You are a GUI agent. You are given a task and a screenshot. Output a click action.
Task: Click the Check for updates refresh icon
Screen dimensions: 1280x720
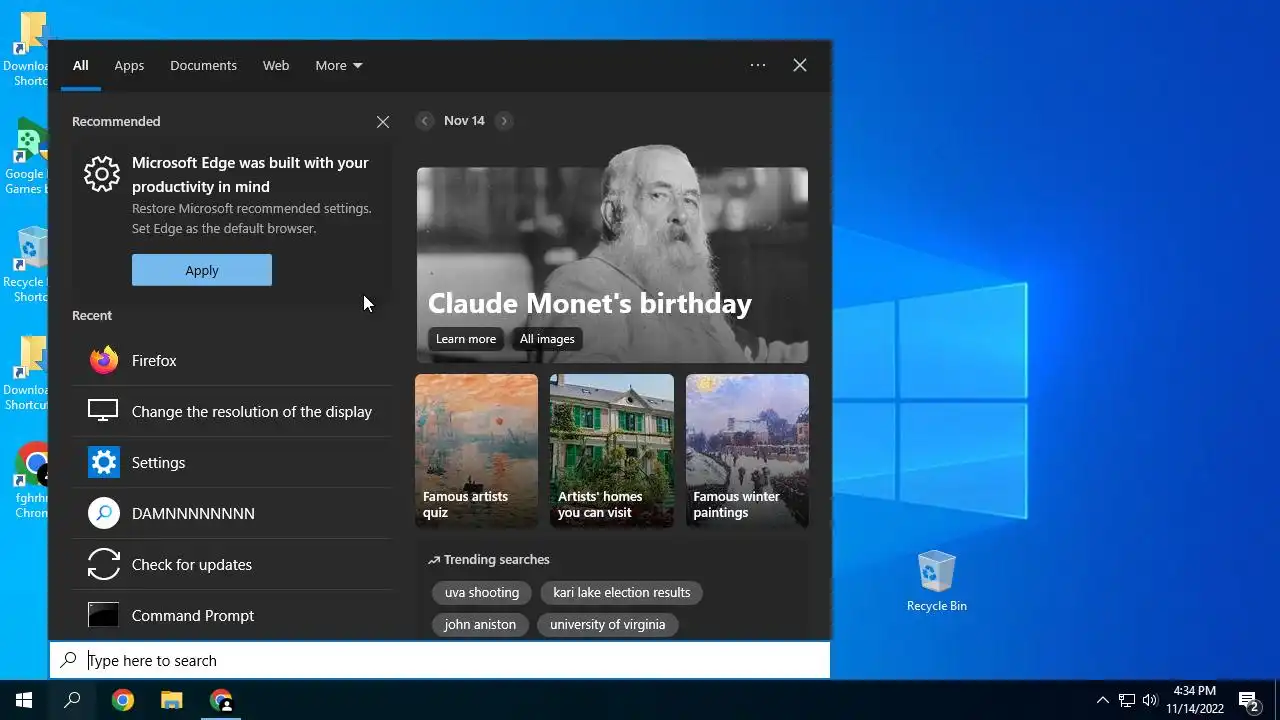point(103,564)
